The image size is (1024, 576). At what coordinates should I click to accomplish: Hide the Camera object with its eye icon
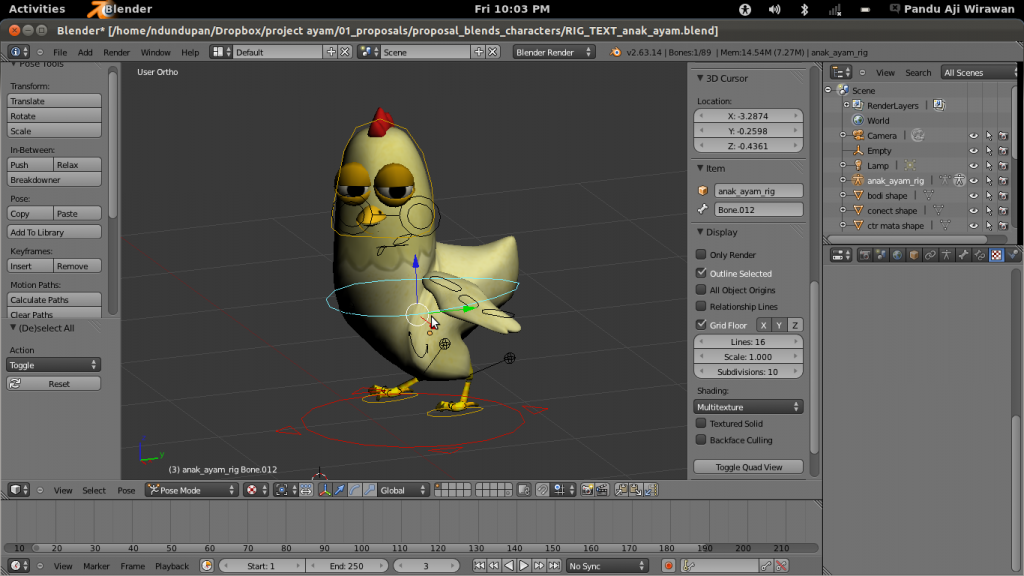click(x=974, y=136)
